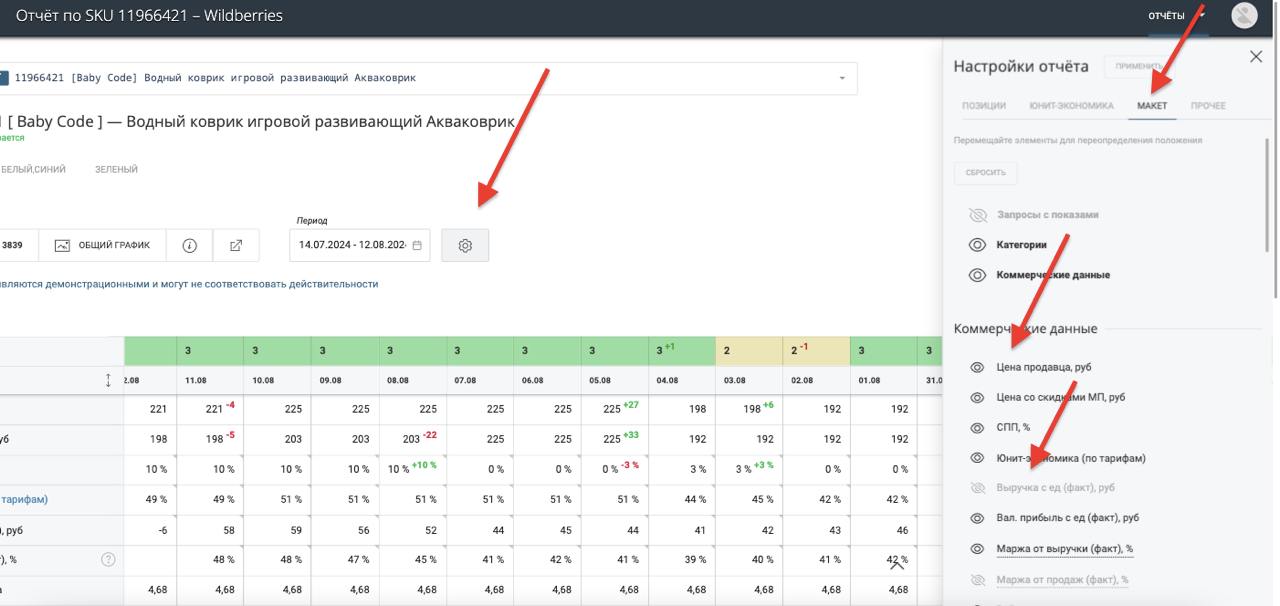
Task: Click the cell 3 % with +3 % change
Action: click(x=750, y=469)
